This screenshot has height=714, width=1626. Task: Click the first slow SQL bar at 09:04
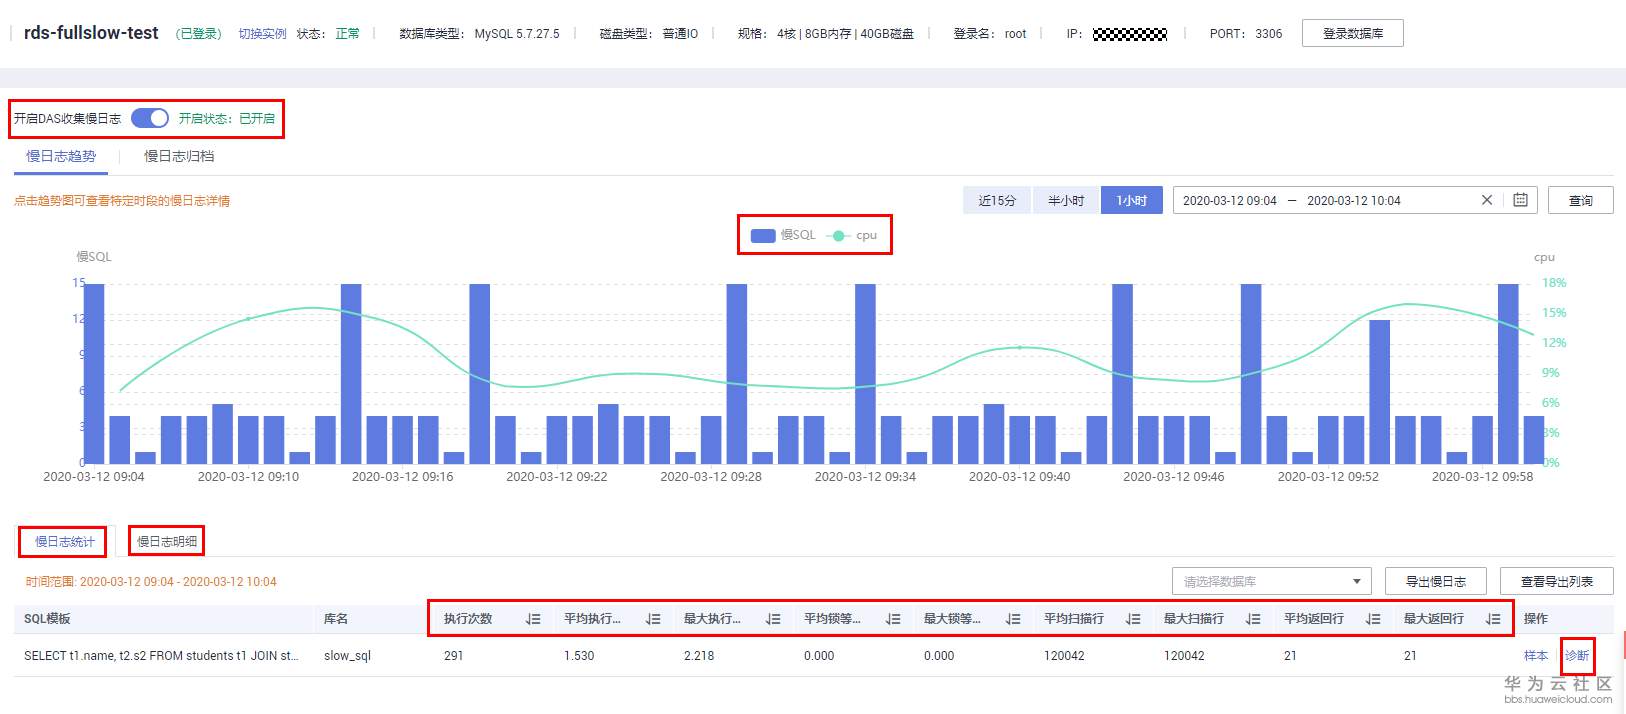(x=94, y=373)
